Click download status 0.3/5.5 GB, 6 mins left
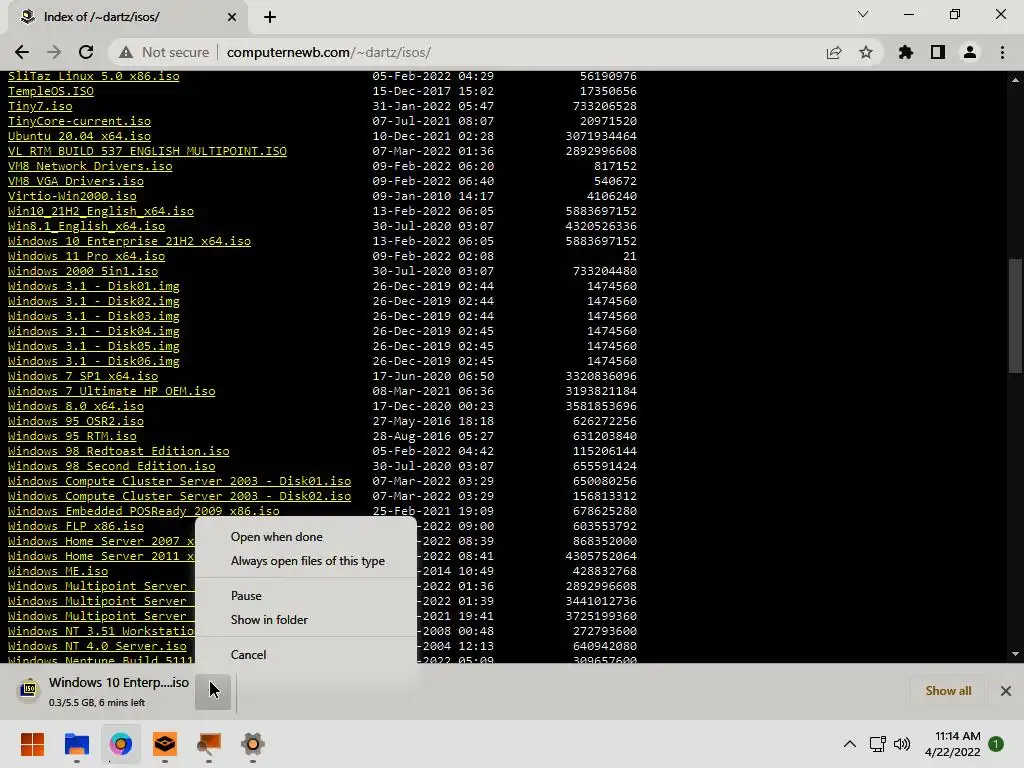 [97, 703]
